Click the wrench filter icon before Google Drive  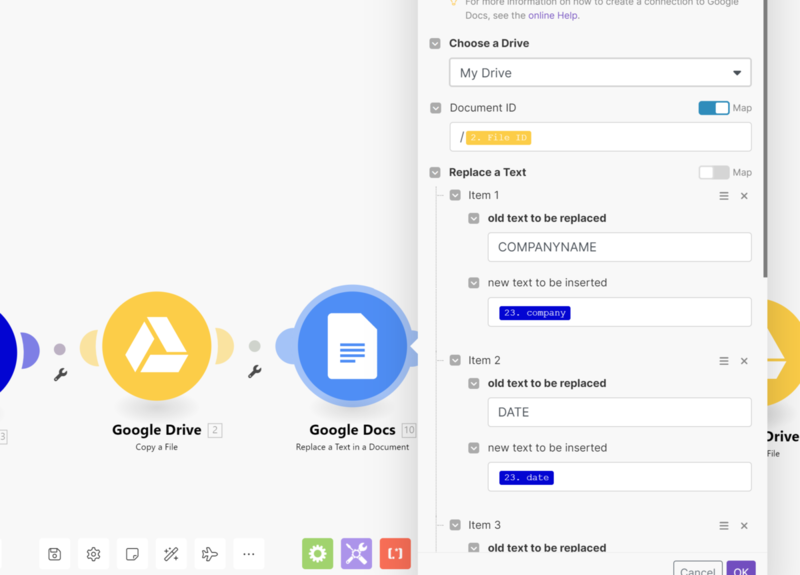click(60, 375)
